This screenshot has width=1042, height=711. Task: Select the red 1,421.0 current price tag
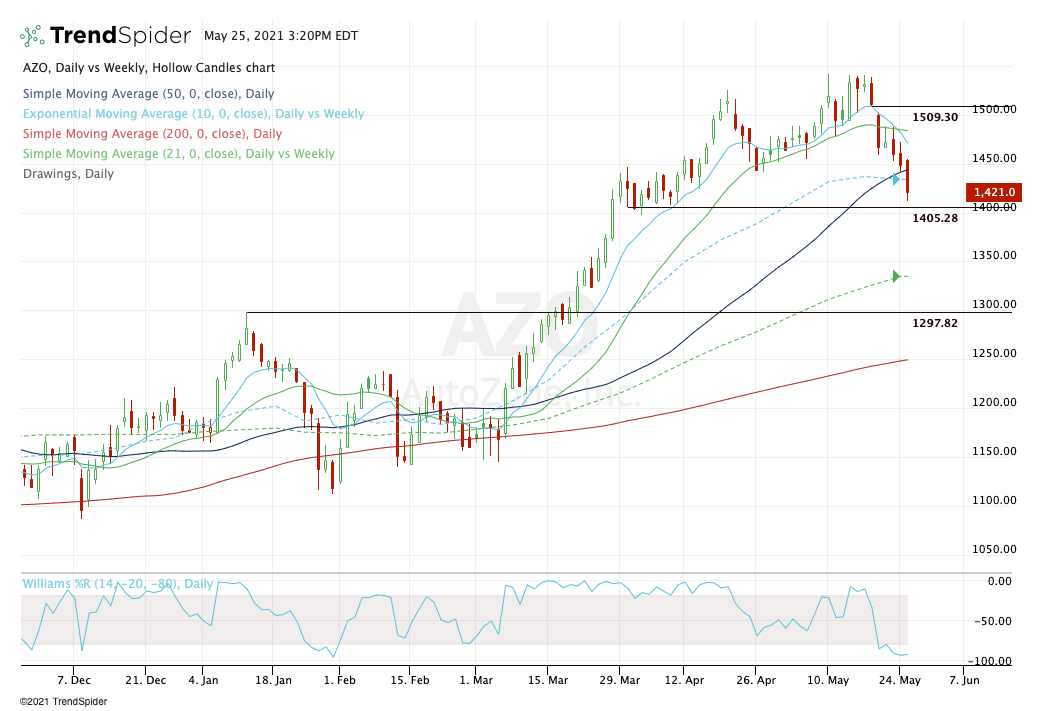click(x=991, y=192)
